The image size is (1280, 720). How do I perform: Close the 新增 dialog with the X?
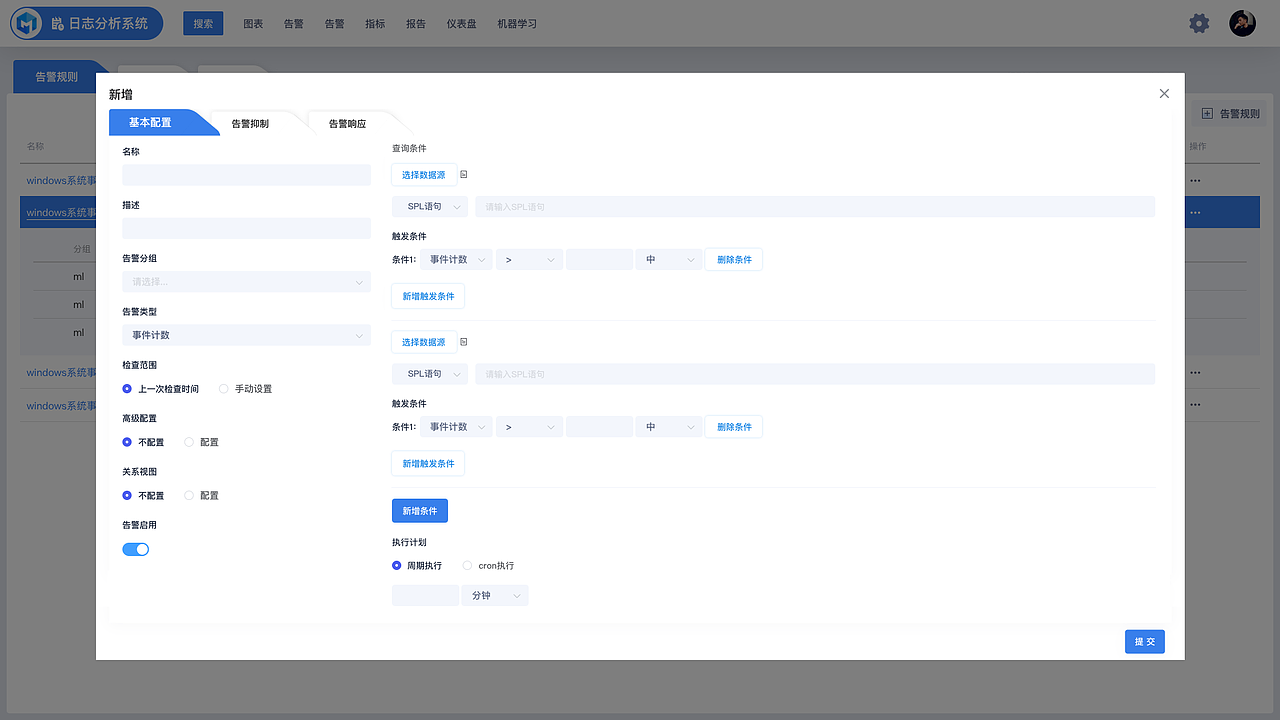pos(1164,93)
